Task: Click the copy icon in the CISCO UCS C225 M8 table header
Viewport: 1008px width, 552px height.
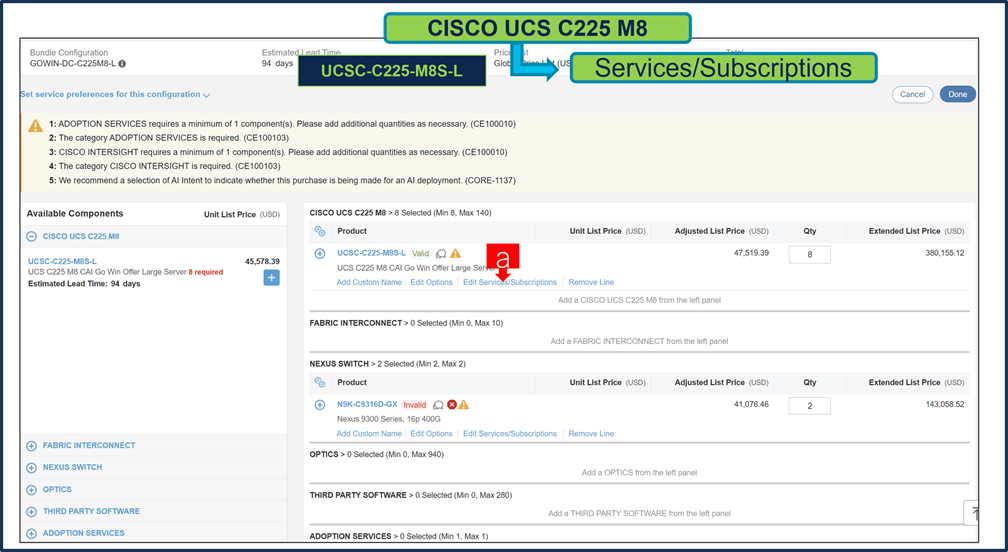Action: pos(320,231)
